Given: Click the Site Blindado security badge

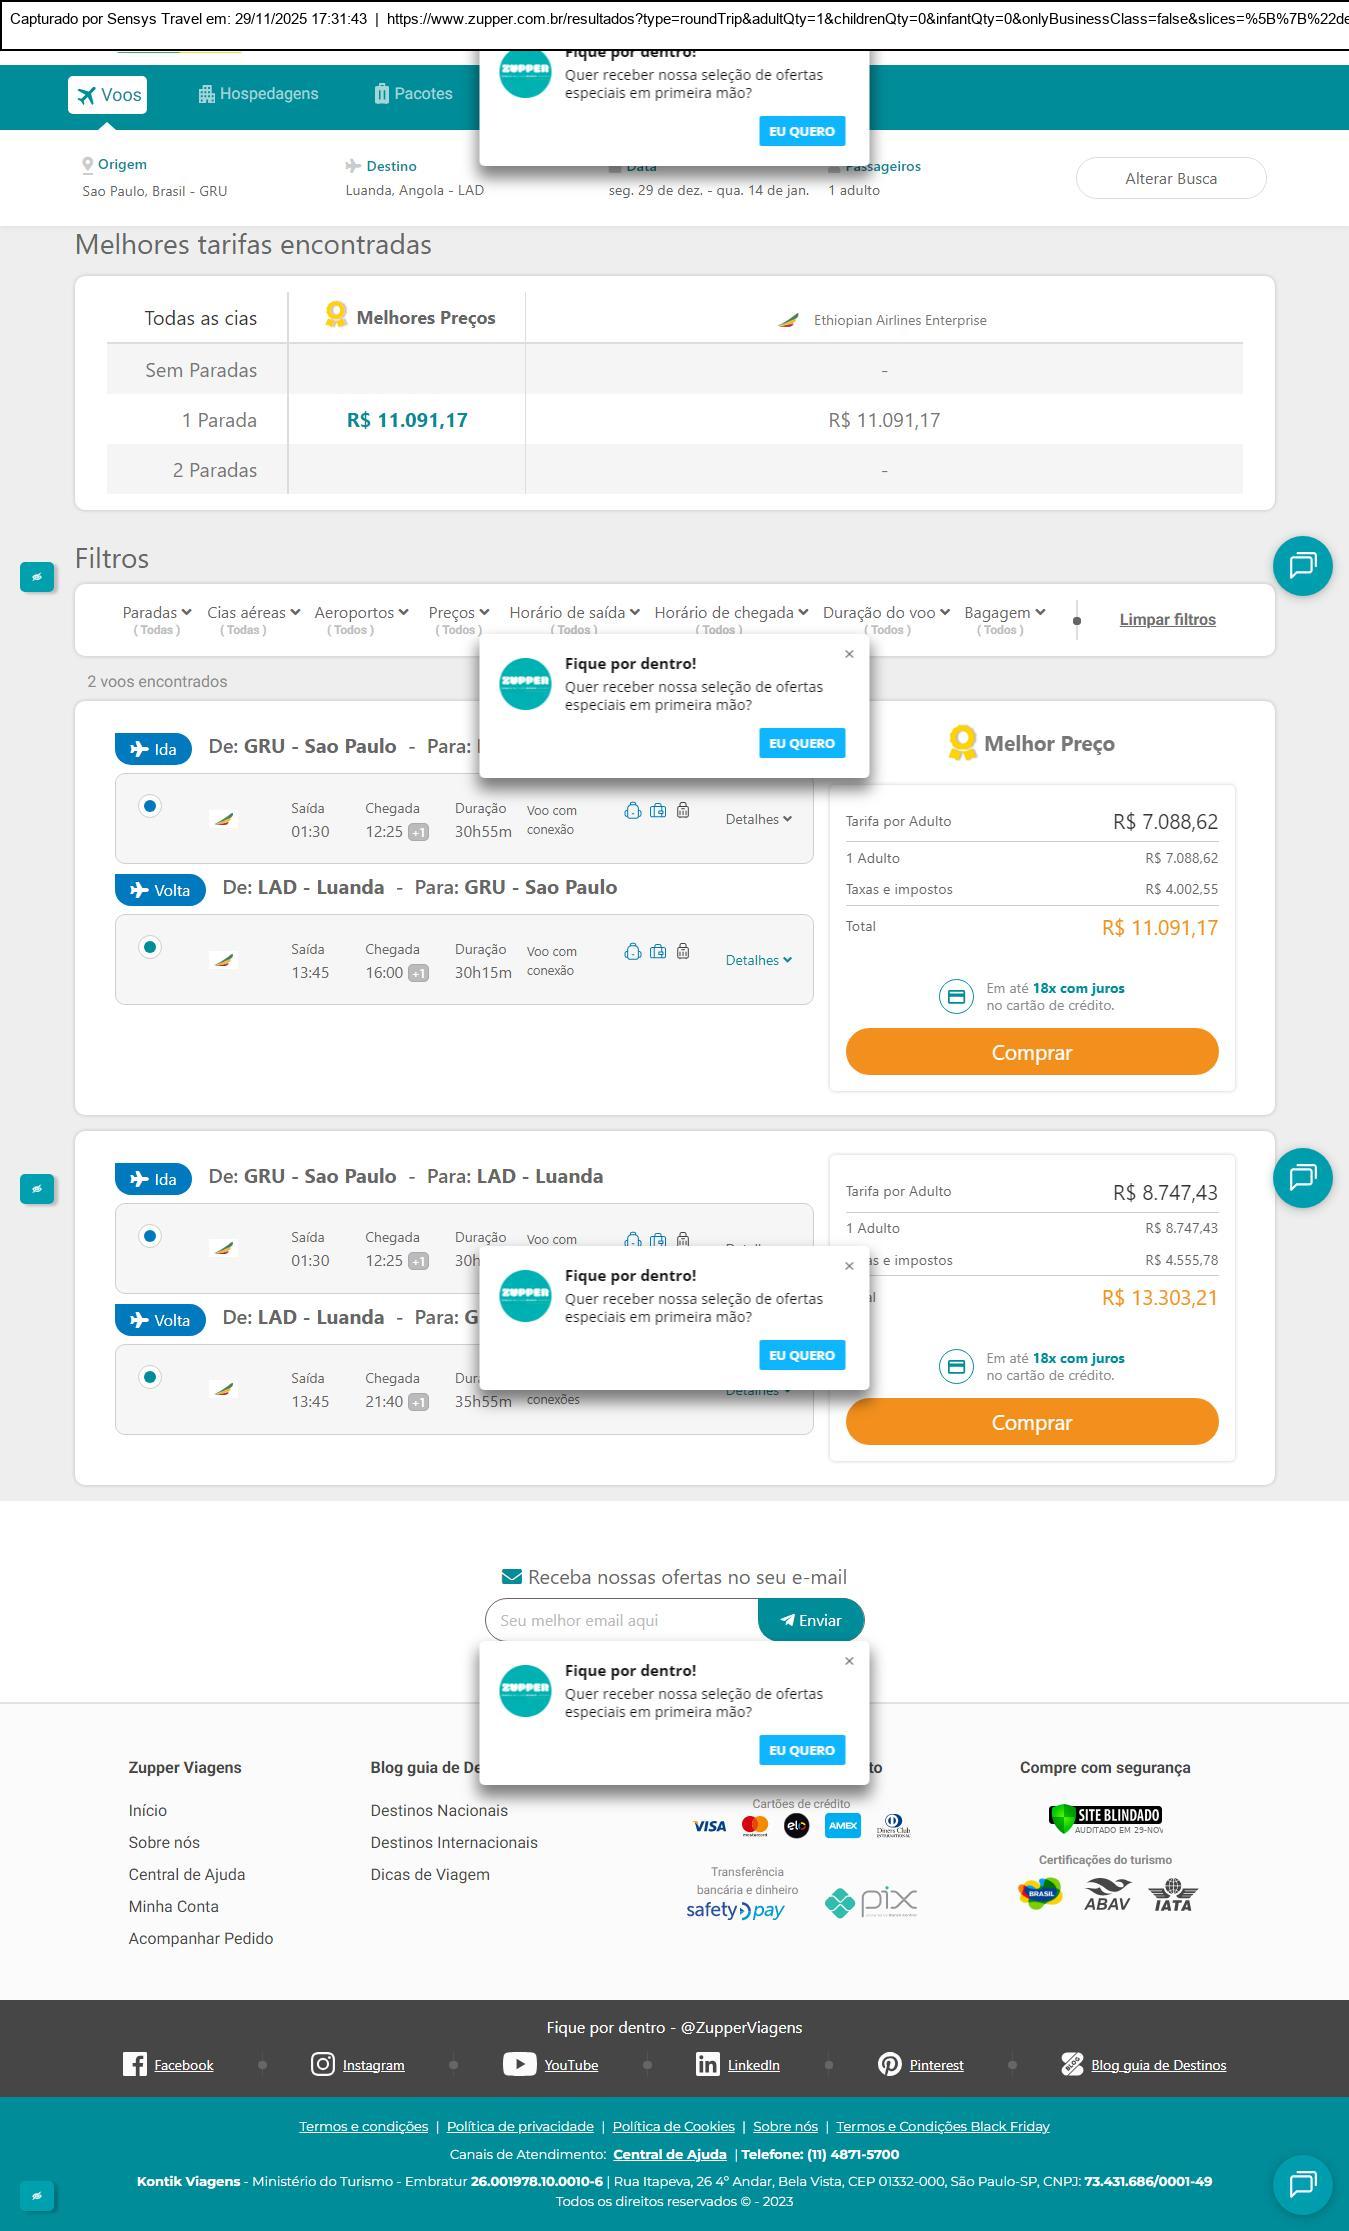Looking at the screenshot, I should click(x=1105, y=1819).
